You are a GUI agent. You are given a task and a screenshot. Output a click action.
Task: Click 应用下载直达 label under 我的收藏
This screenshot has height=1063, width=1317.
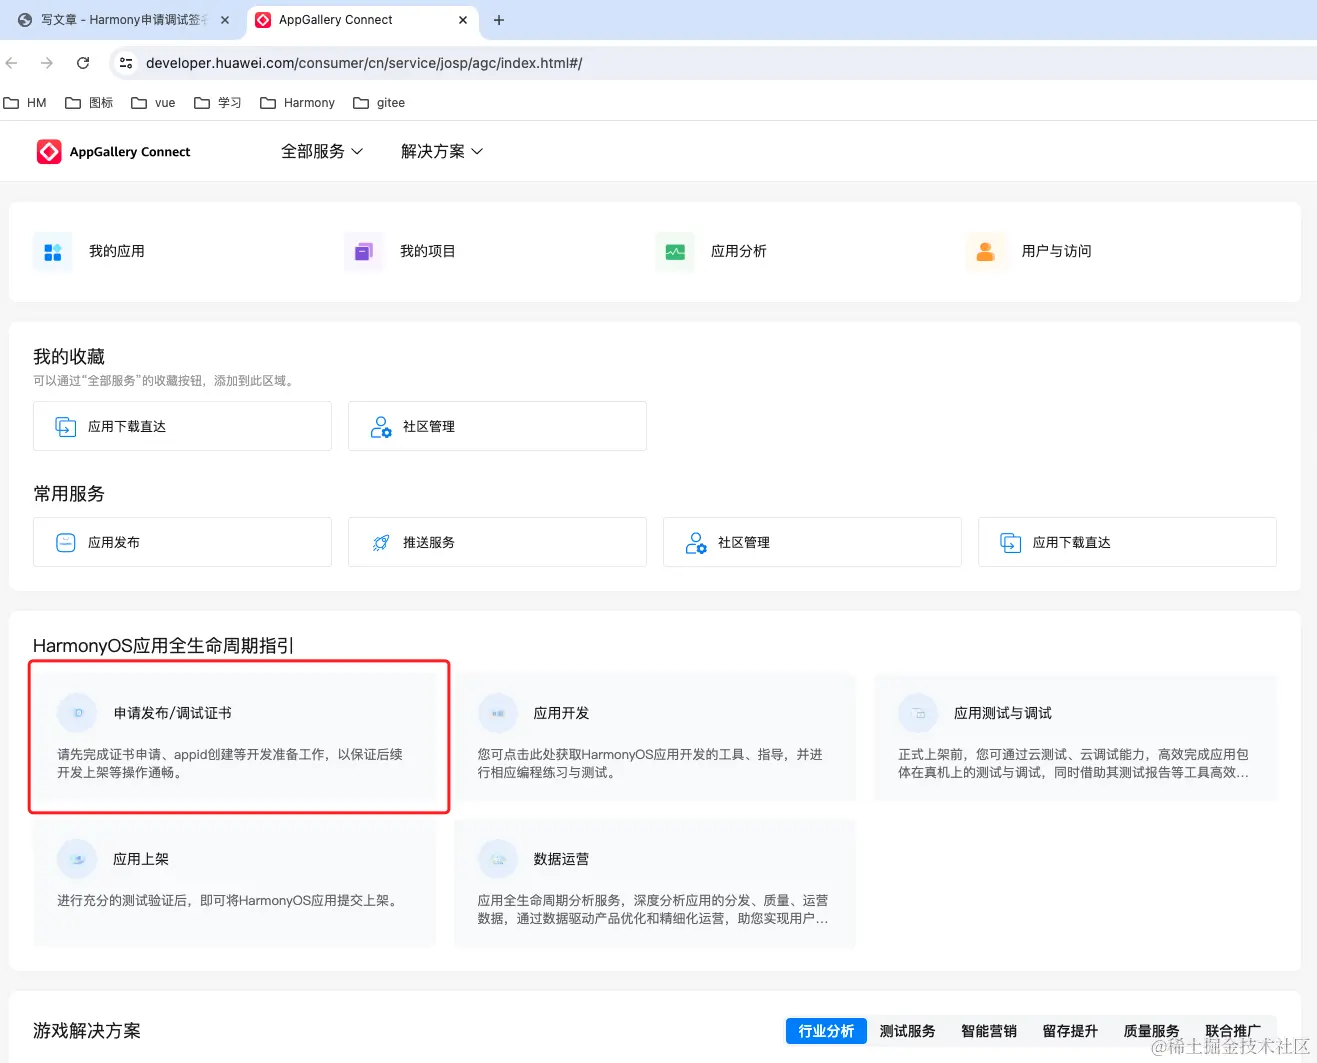coord(127,427)
